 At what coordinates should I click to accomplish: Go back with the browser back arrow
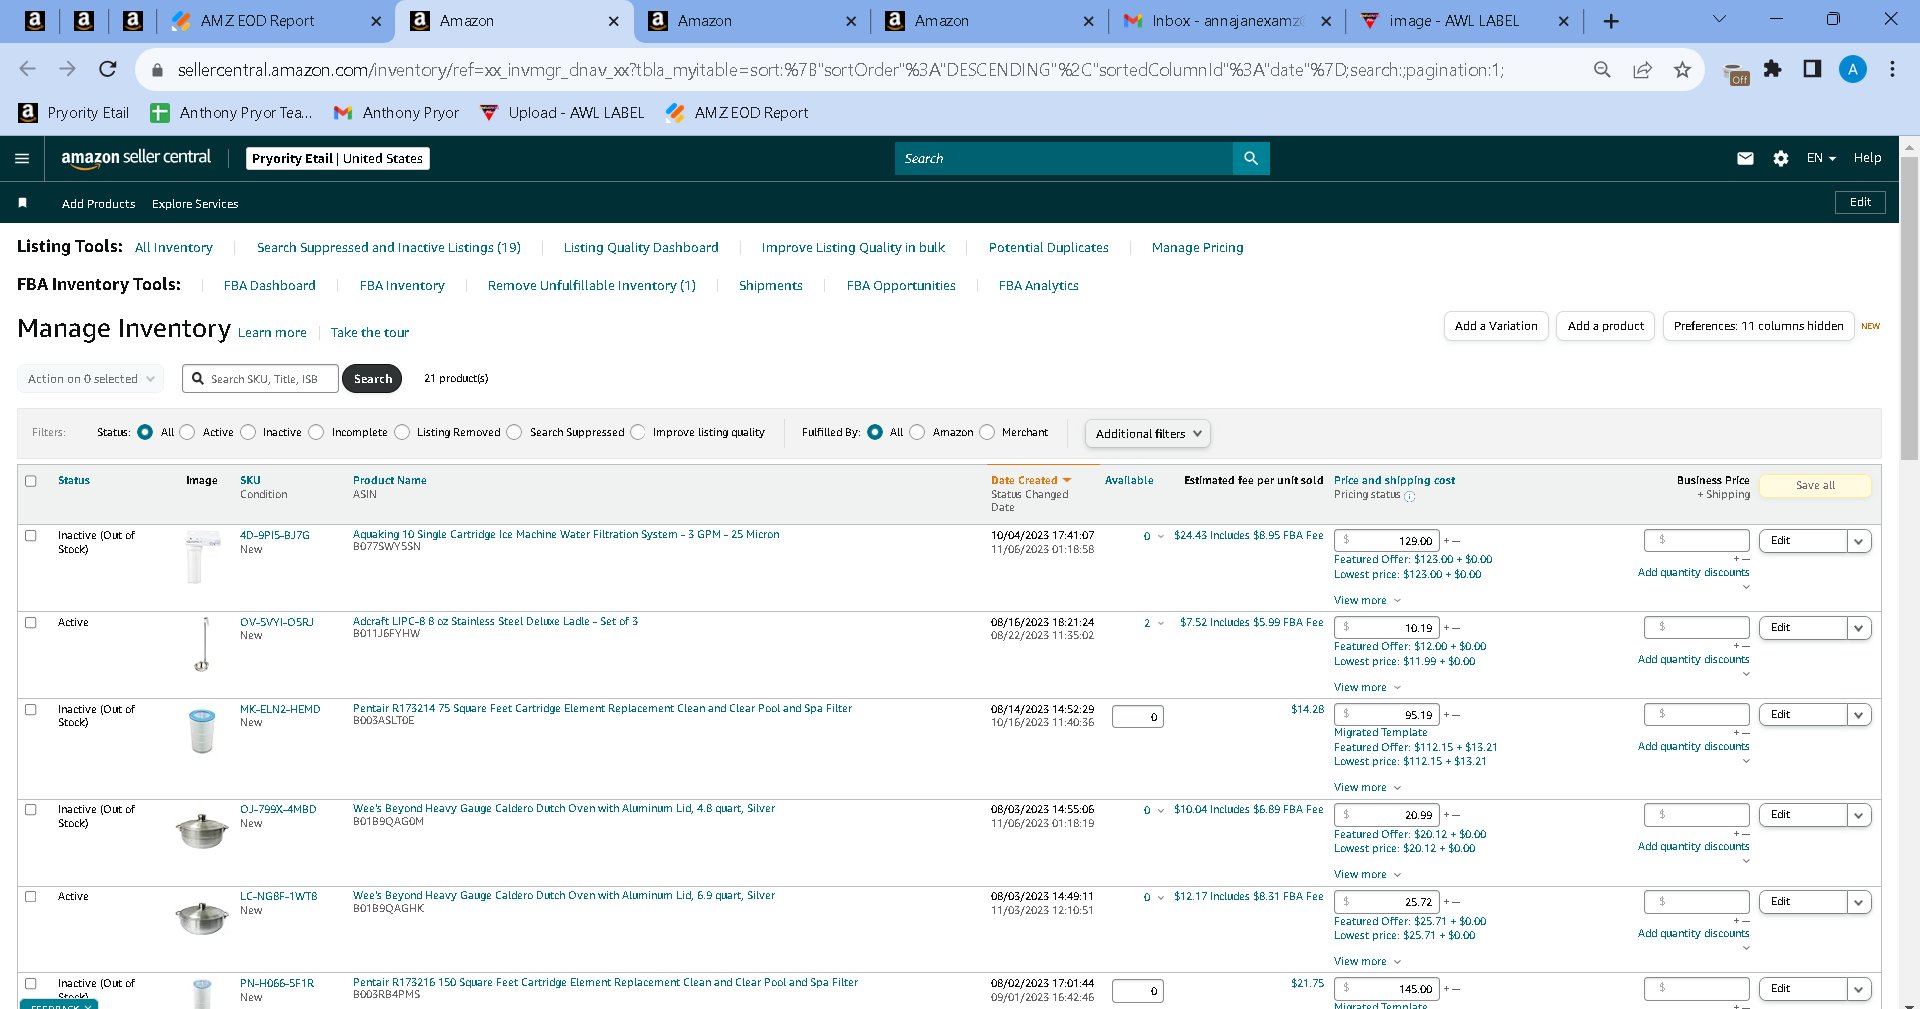point(27,69)
